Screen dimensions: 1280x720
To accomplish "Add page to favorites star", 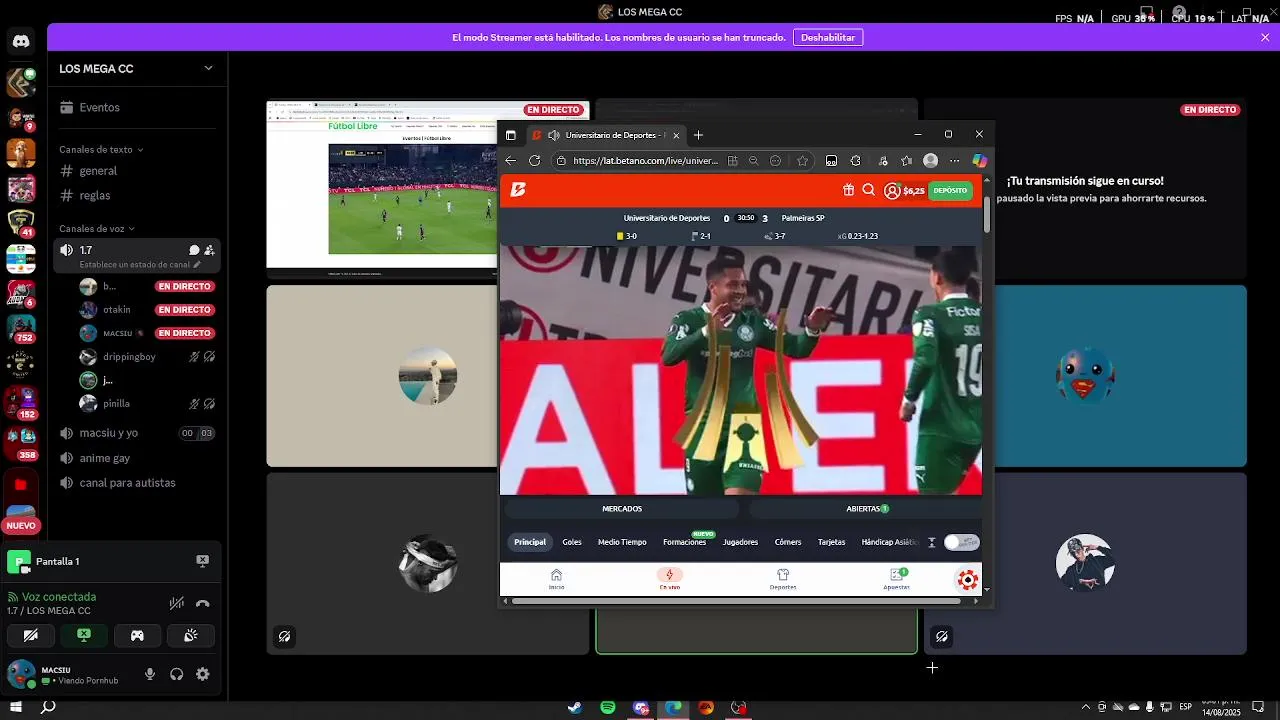I will tap(801, 160).
